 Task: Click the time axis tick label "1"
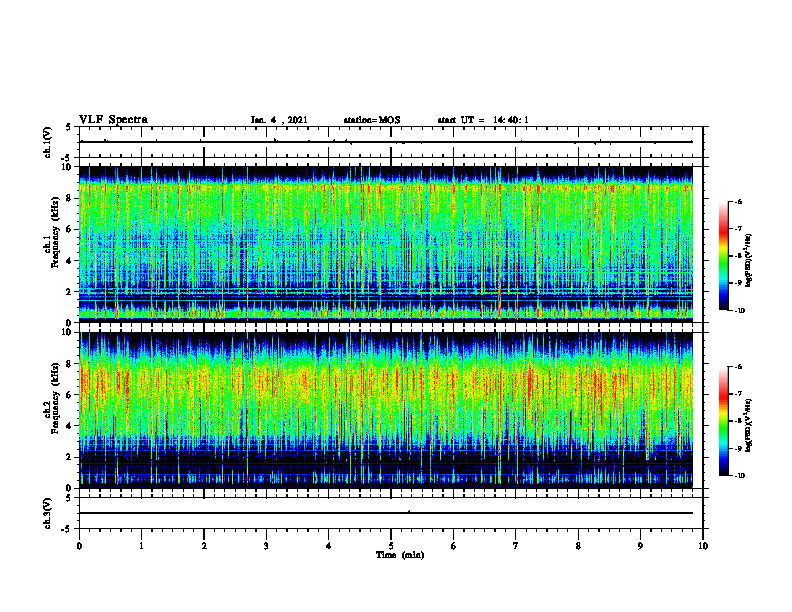[x=141, y=546]
